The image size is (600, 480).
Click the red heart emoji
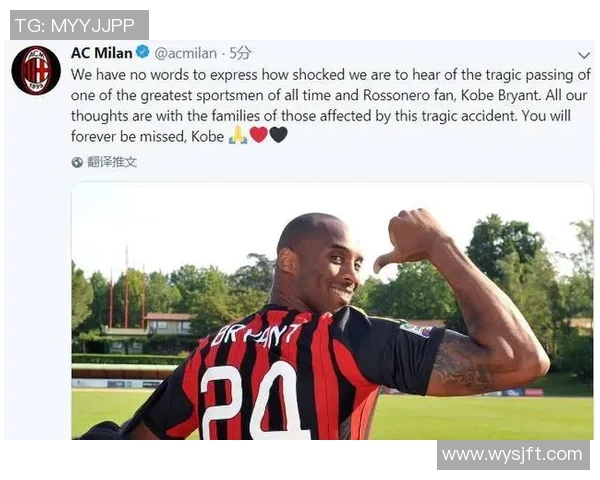pyautogui.click(x=259, y=135)
